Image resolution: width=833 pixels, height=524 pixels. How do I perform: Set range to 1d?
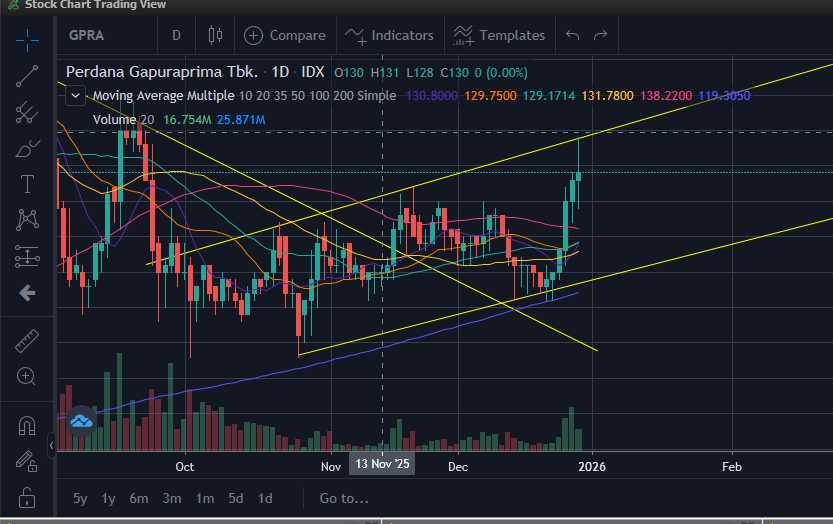[x=265, y=498]
